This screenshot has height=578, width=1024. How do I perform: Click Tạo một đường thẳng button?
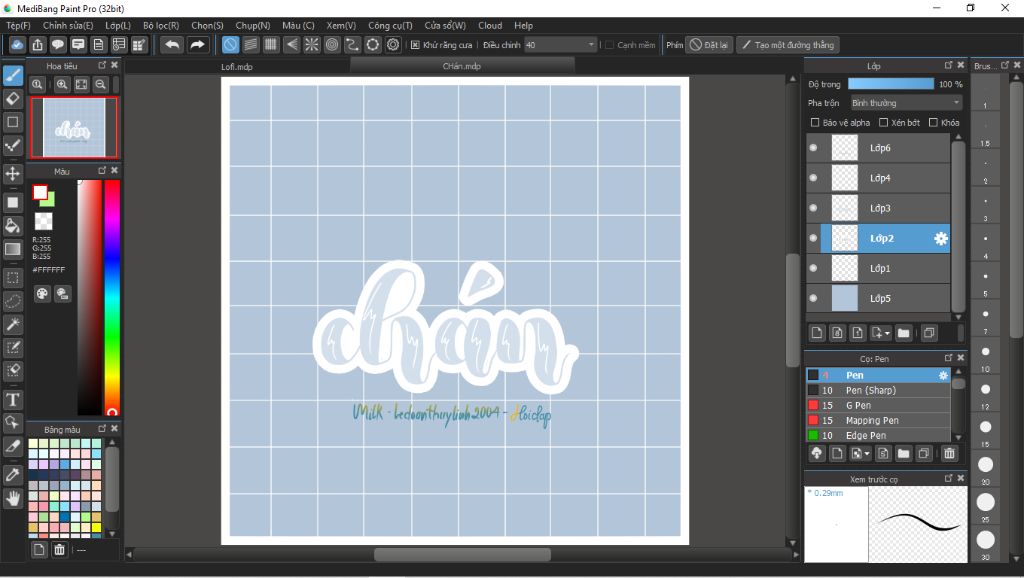pyautogui.click(x=788, y=45)
